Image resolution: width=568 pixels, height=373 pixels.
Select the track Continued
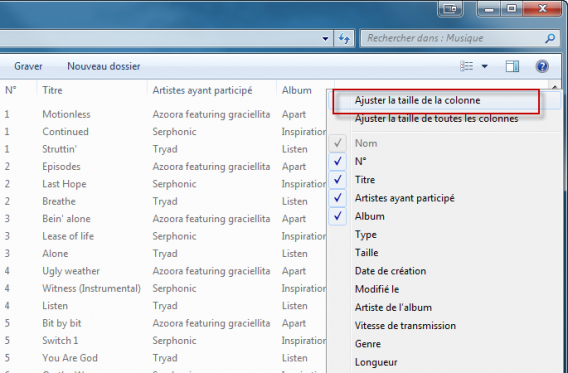65,132
